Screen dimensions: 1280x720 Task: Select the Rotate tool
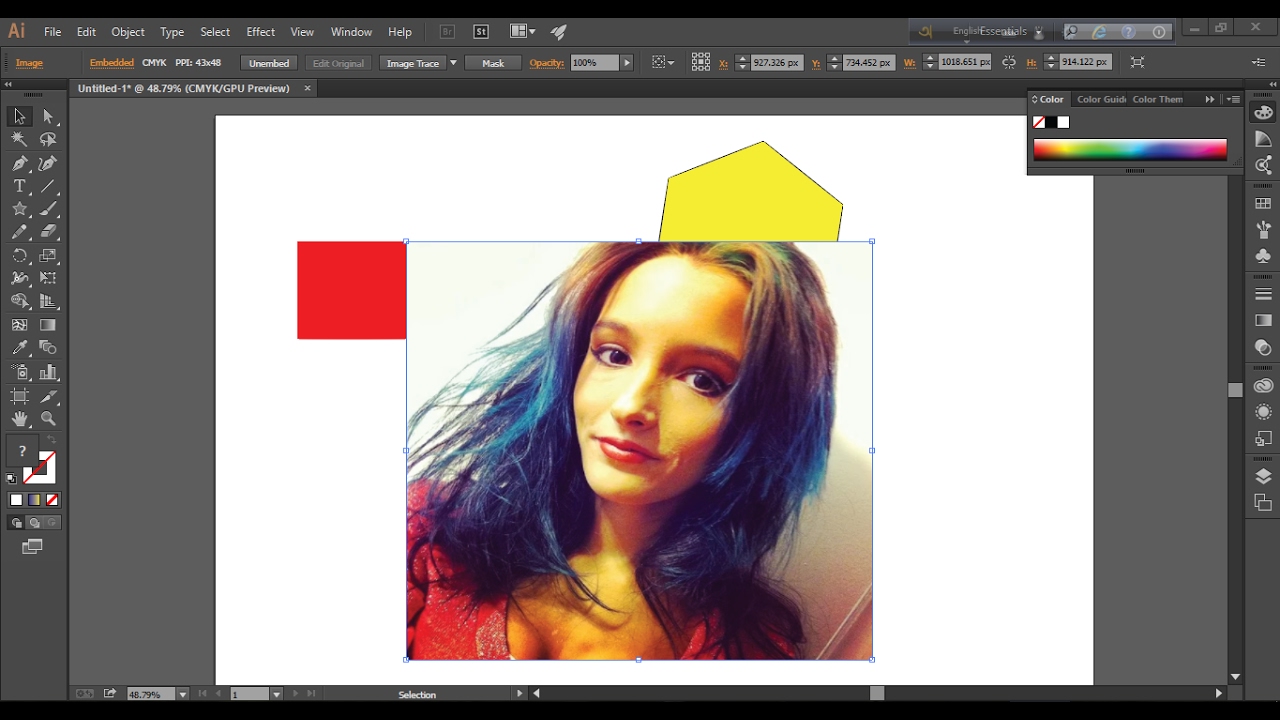[x=19, y=255]
